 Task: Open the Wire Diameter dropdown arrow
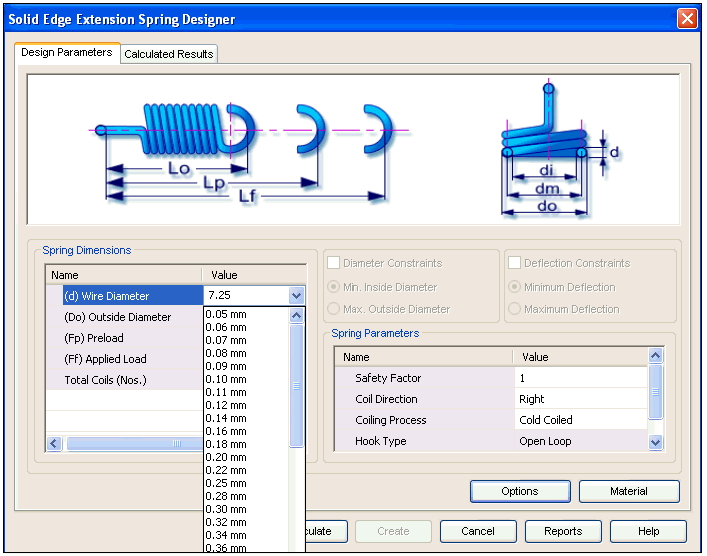[295, 296]
